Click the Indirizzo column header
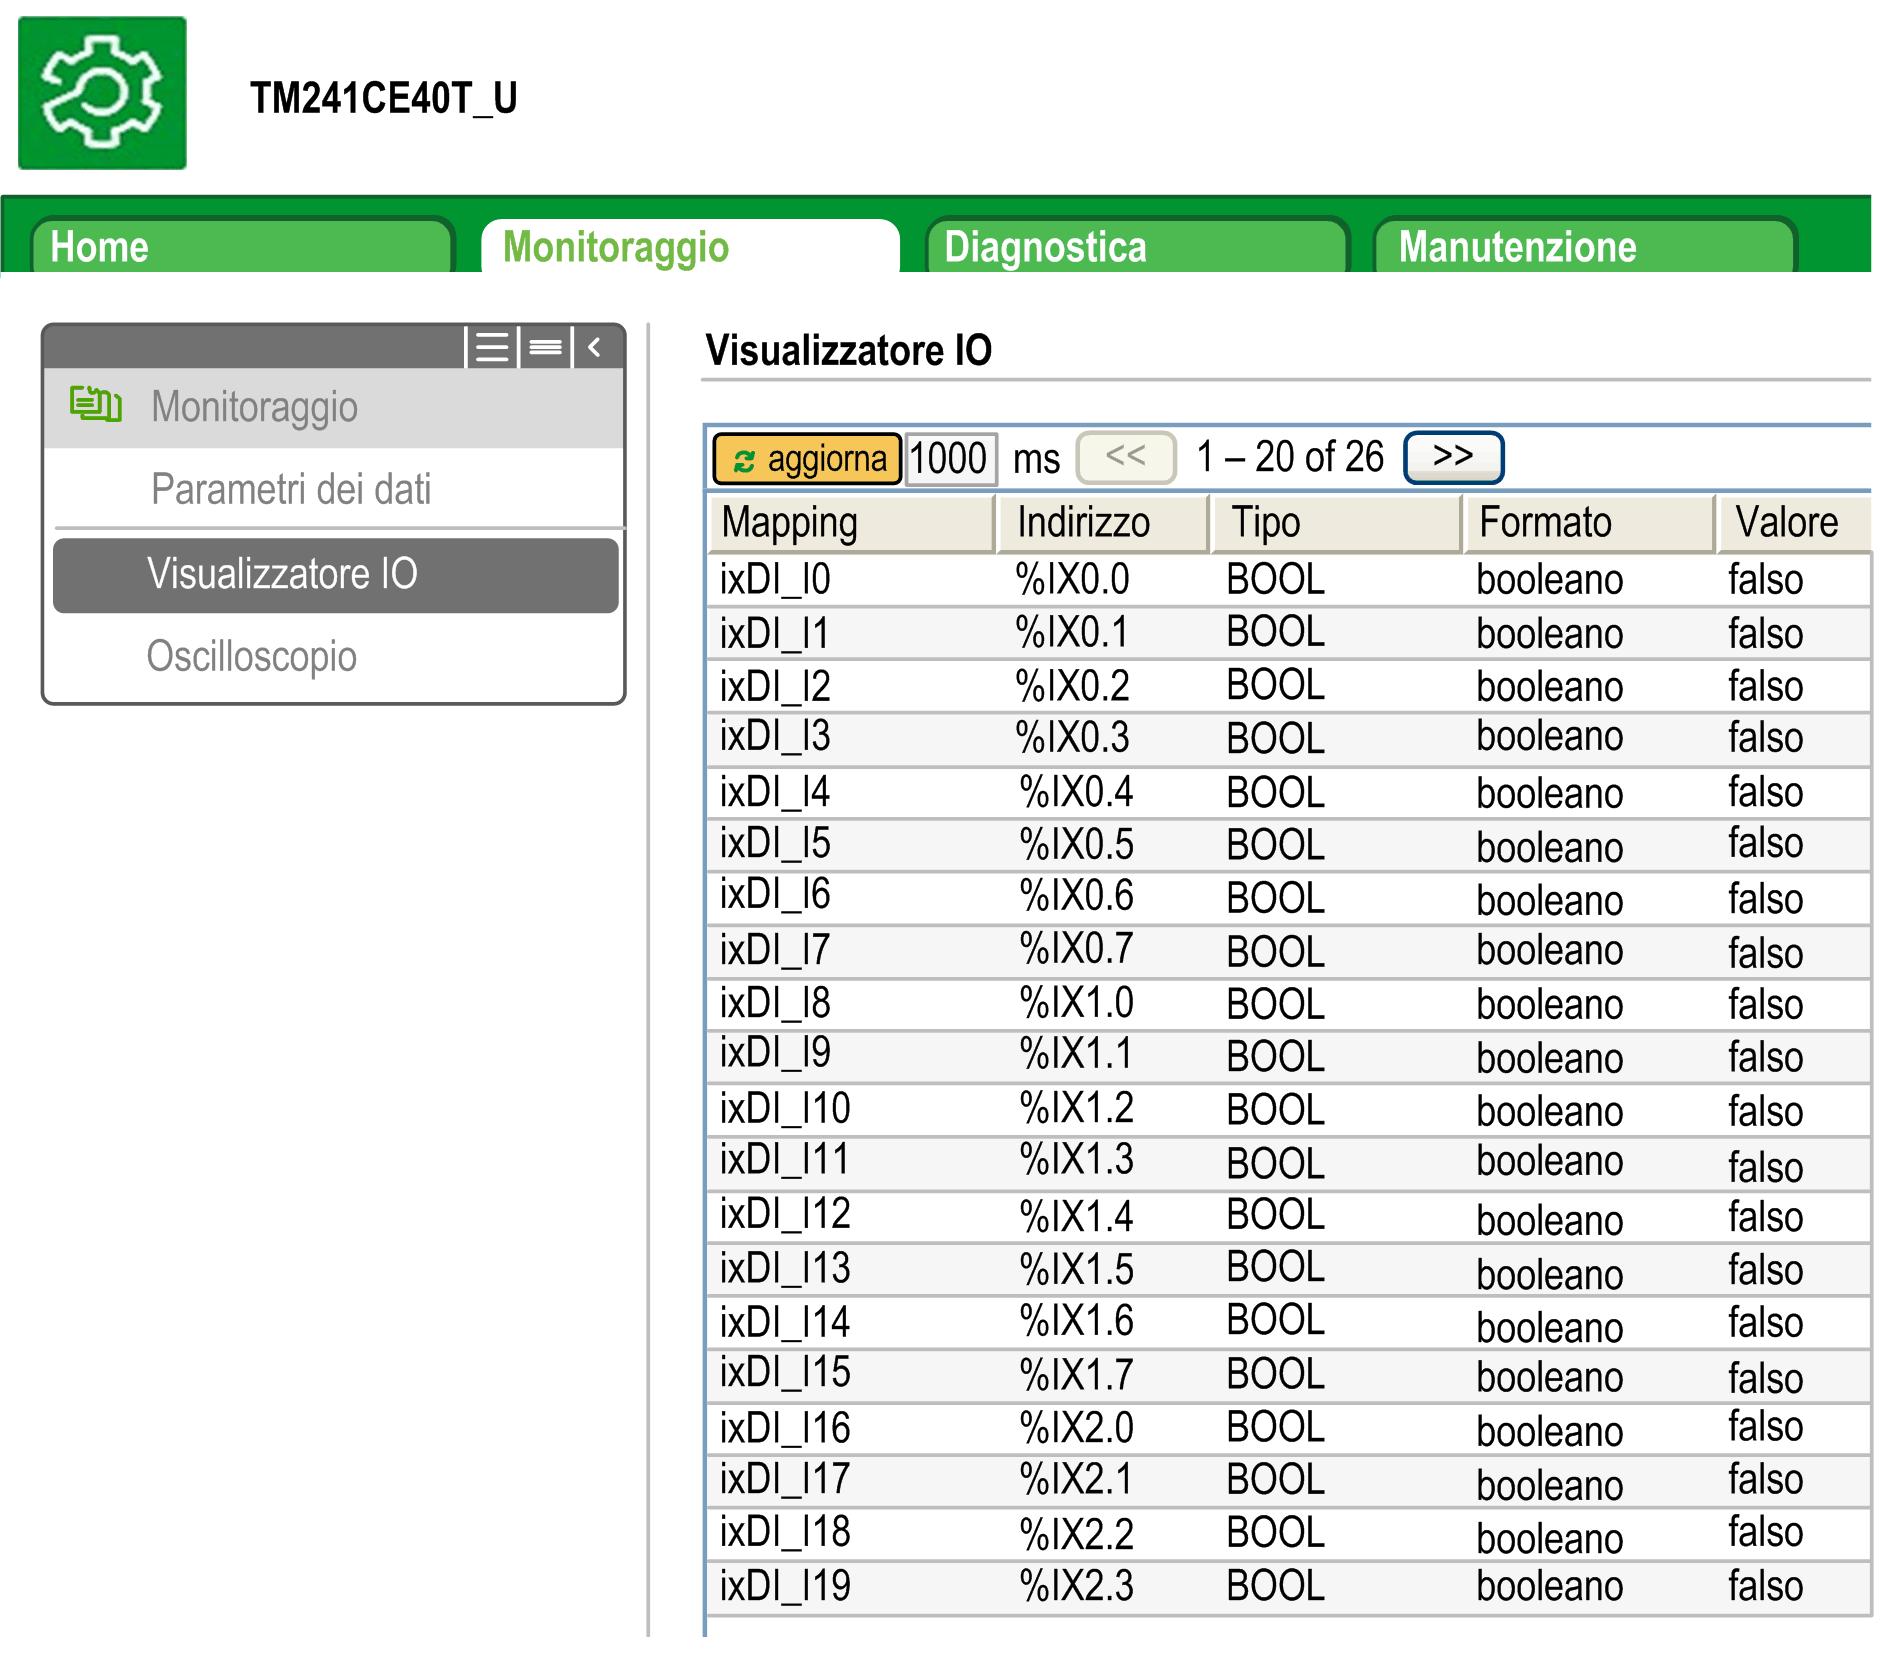1898x1664 pixels. [1103, 523]
